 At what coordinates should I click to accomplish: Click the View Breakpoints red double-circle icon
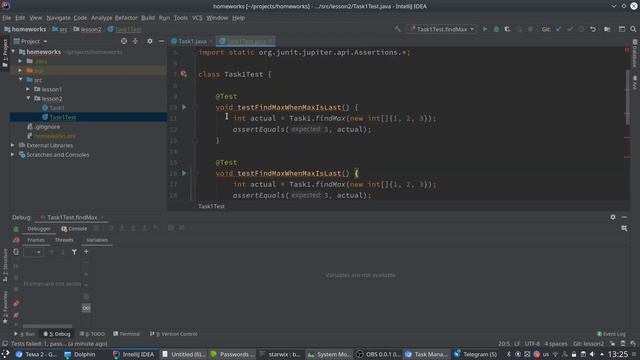pos(16,304)
